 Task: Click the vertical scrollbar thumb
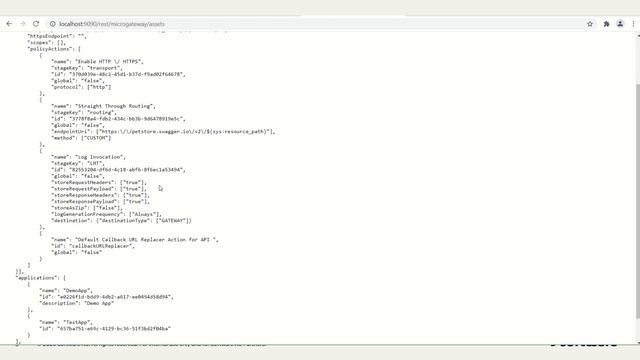[638, 201]
